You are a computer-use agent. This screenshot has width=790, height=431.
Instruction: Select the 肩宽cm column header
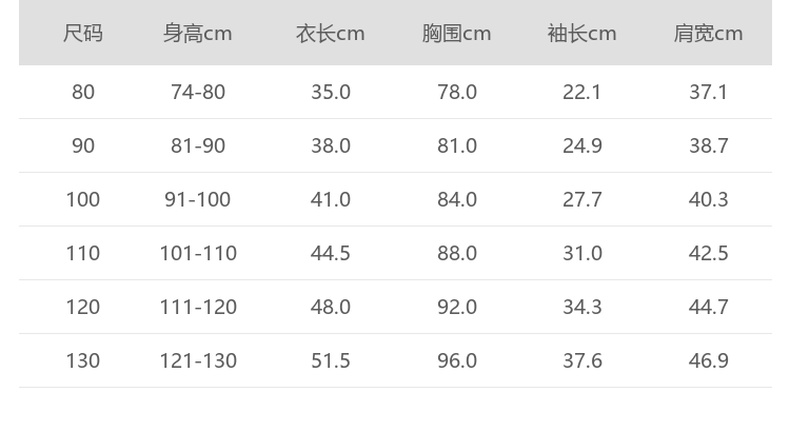(x=708, y=34)
